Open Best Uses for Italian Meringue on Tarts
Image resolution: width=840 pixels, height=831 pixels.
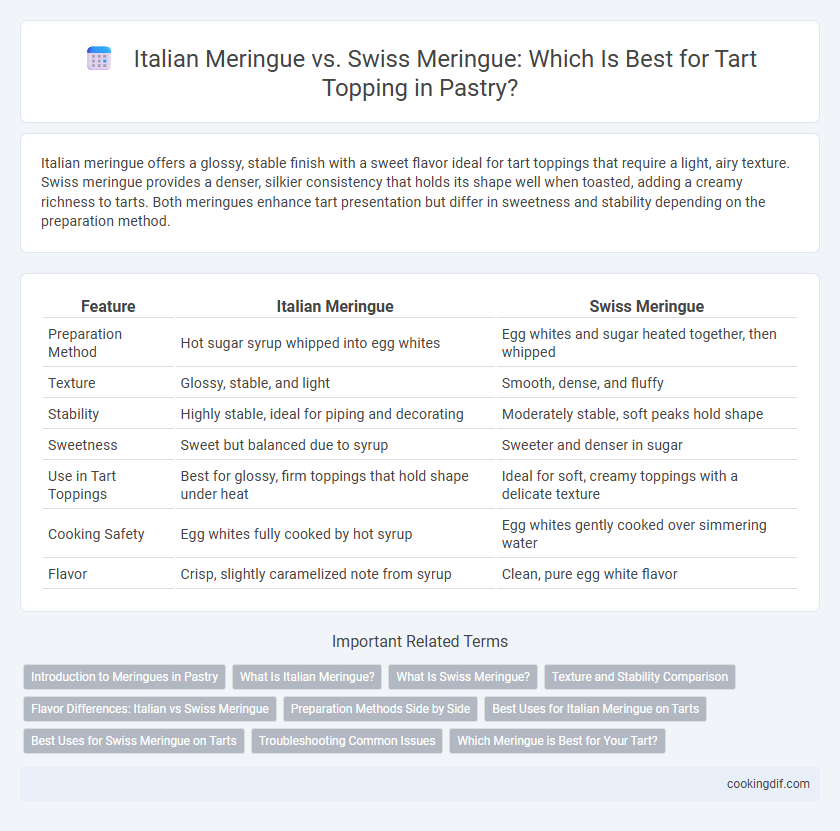point(595,709)
